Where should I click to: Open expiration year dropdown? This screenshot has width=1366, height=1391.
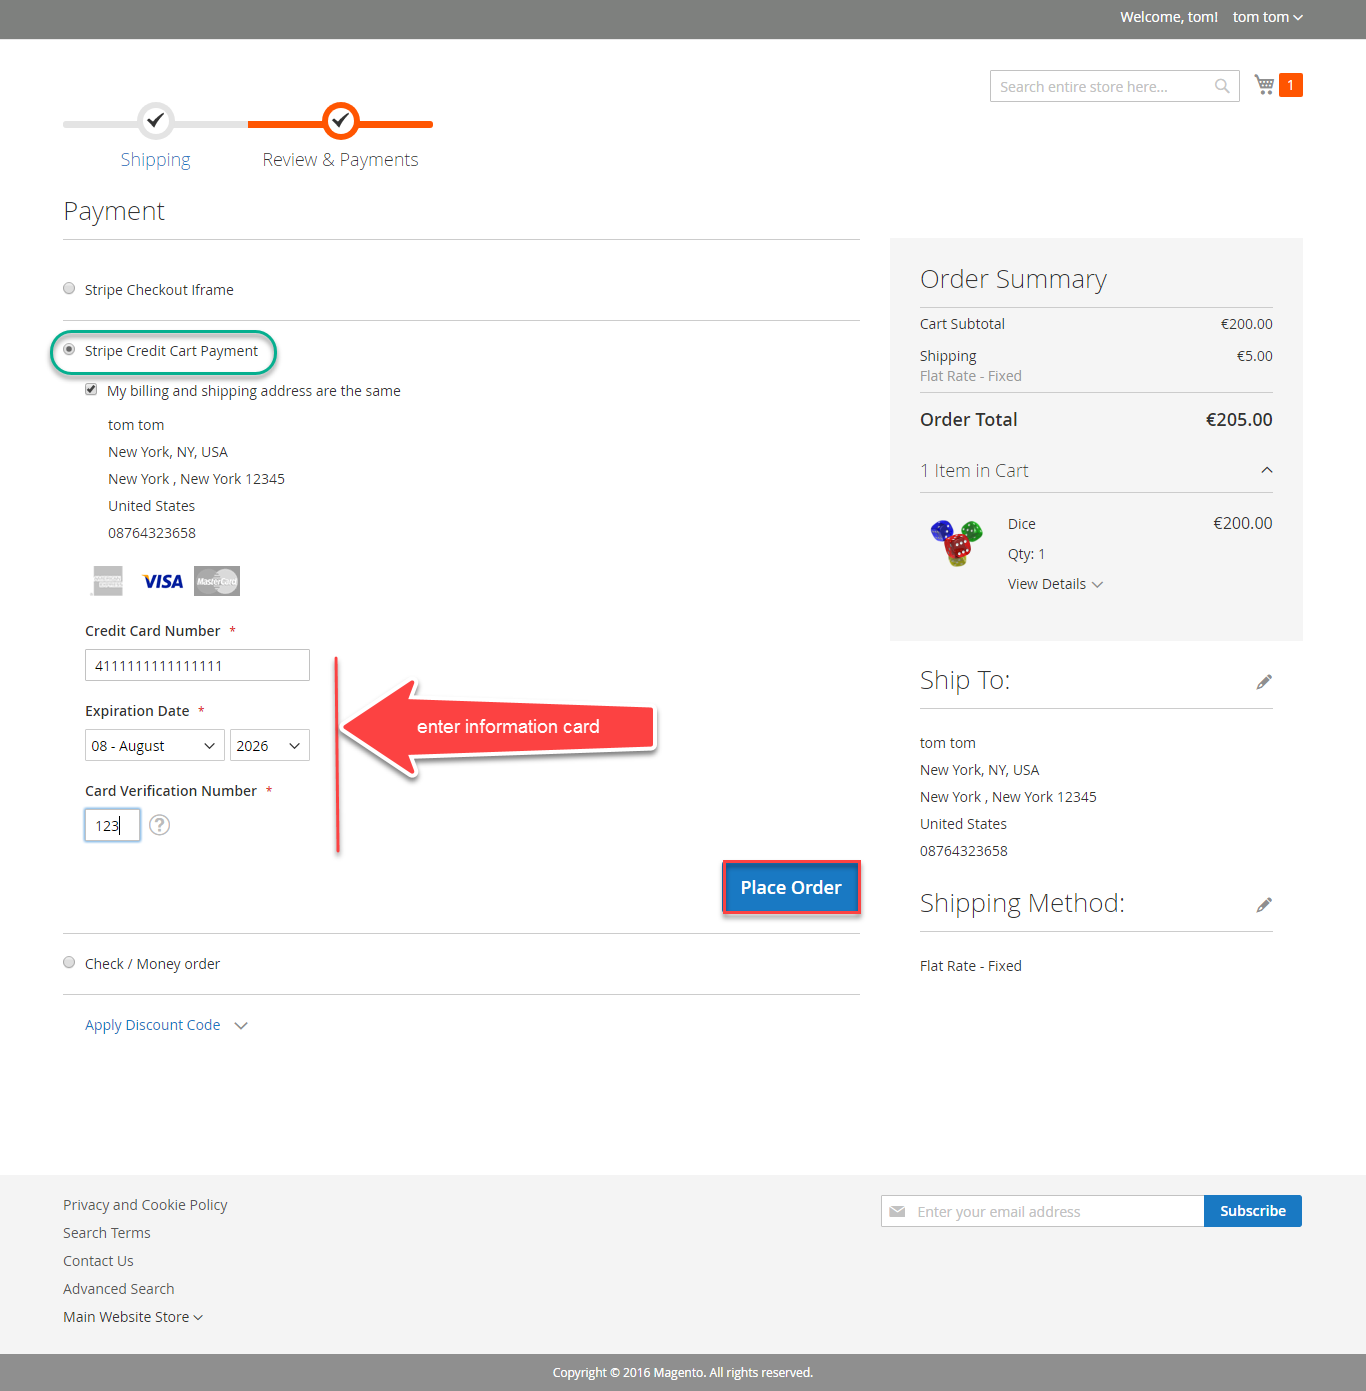(269, 746)
